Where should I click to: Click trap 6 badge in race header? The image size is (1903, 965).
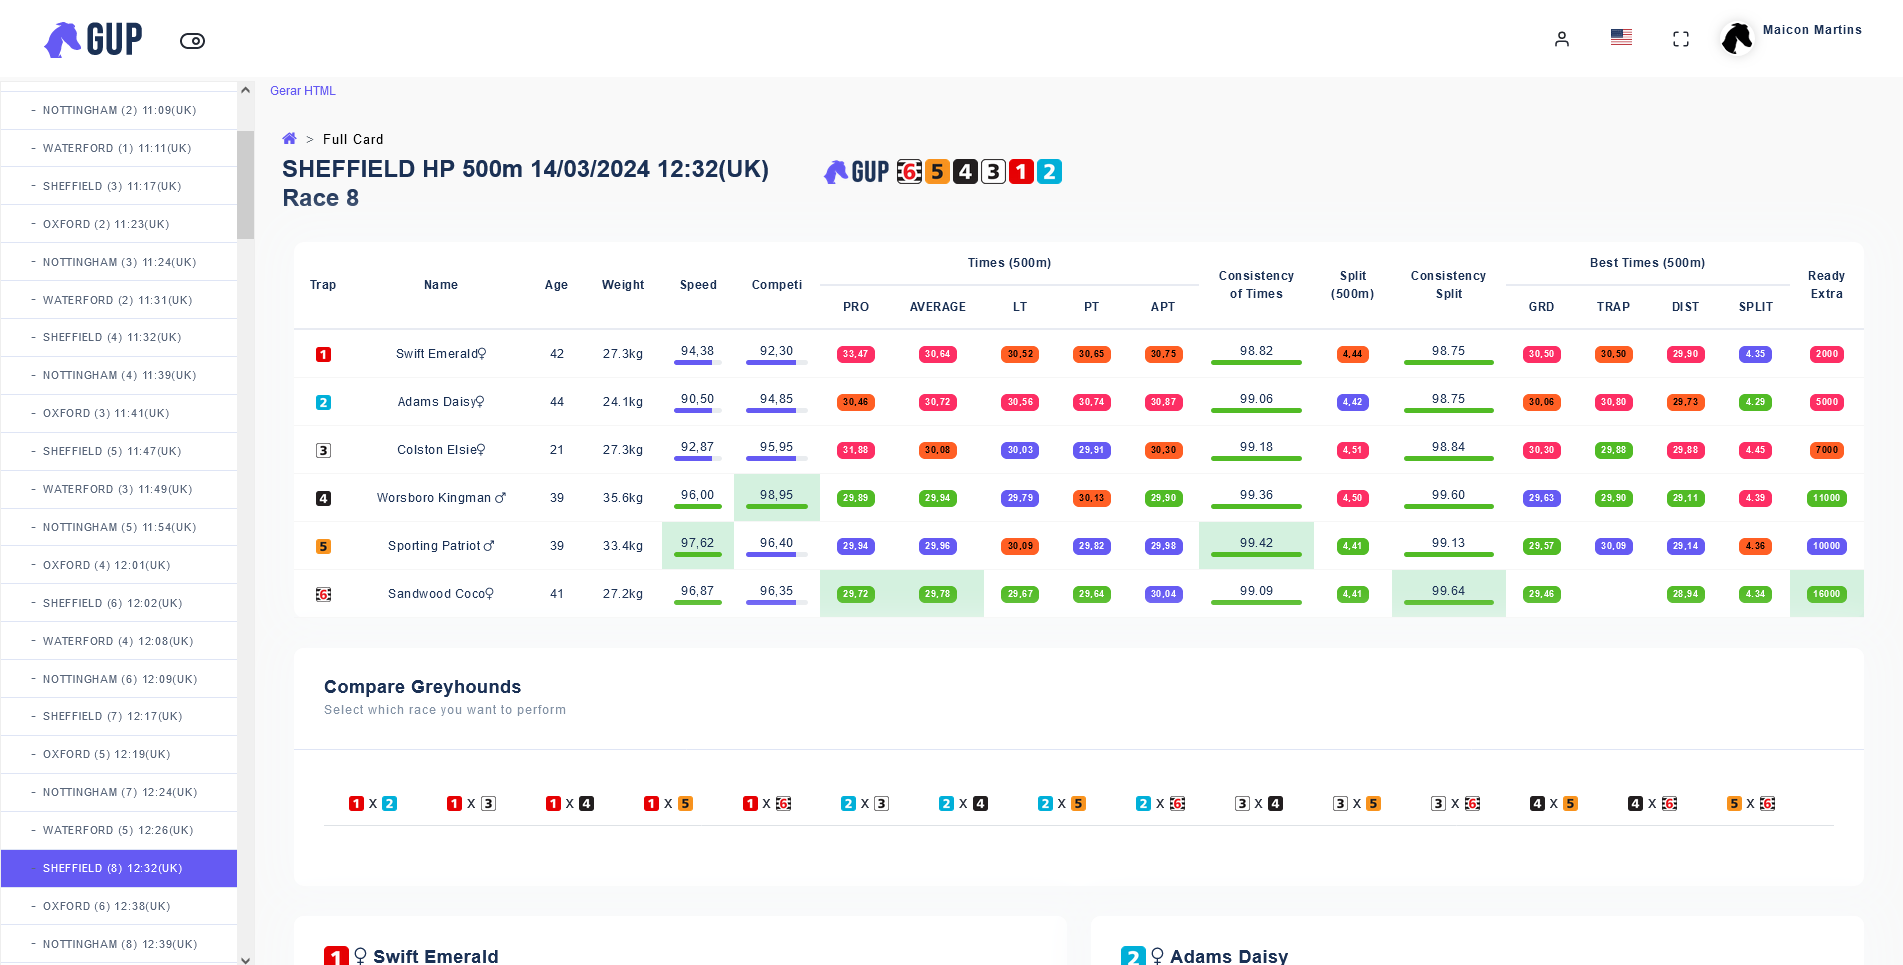click(x=909, y=172)
